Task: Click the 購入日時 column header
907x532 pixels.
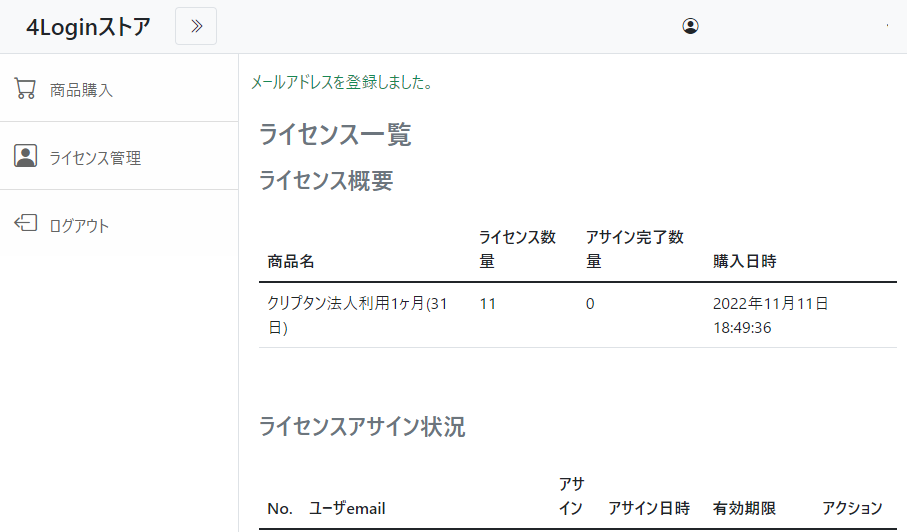Action: click(744, 261)
